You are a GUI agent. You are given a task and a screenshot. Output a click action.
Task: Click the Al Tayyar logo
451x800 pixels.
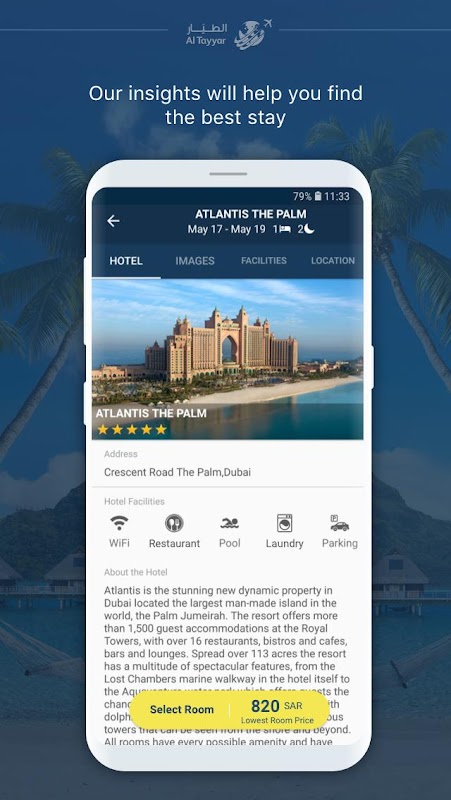click(x=229, y=34)
